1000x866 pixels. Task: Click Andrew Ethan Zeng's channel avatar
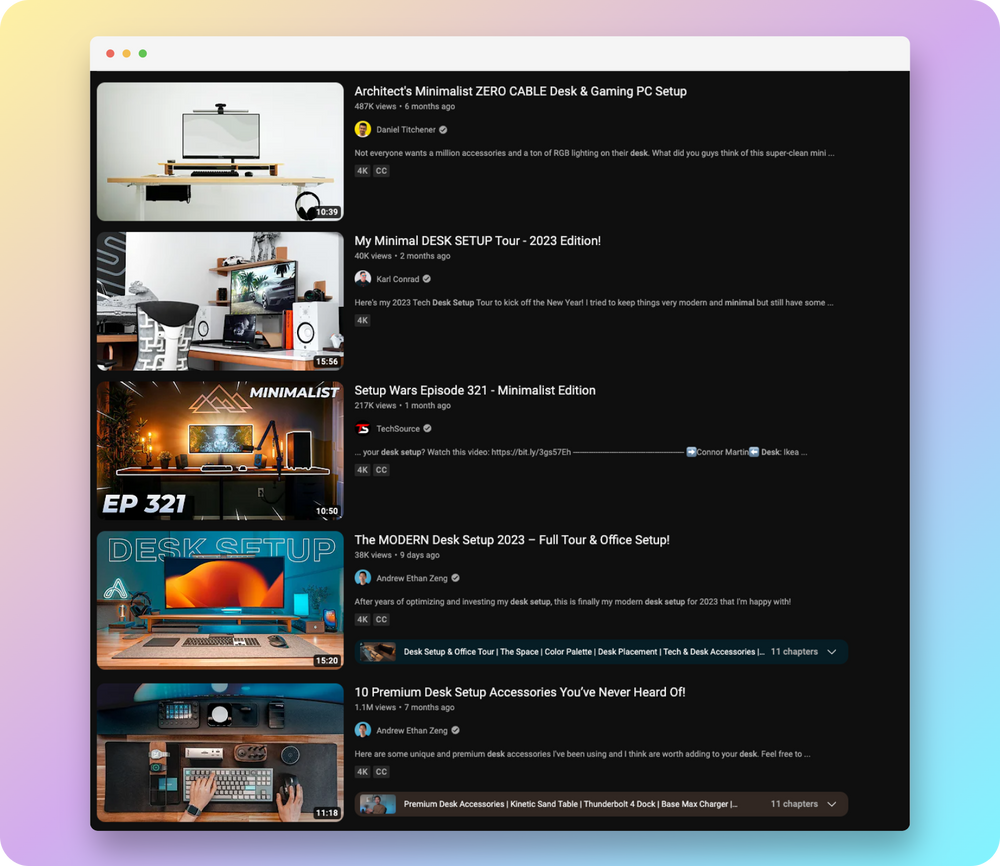pos(363,577)
